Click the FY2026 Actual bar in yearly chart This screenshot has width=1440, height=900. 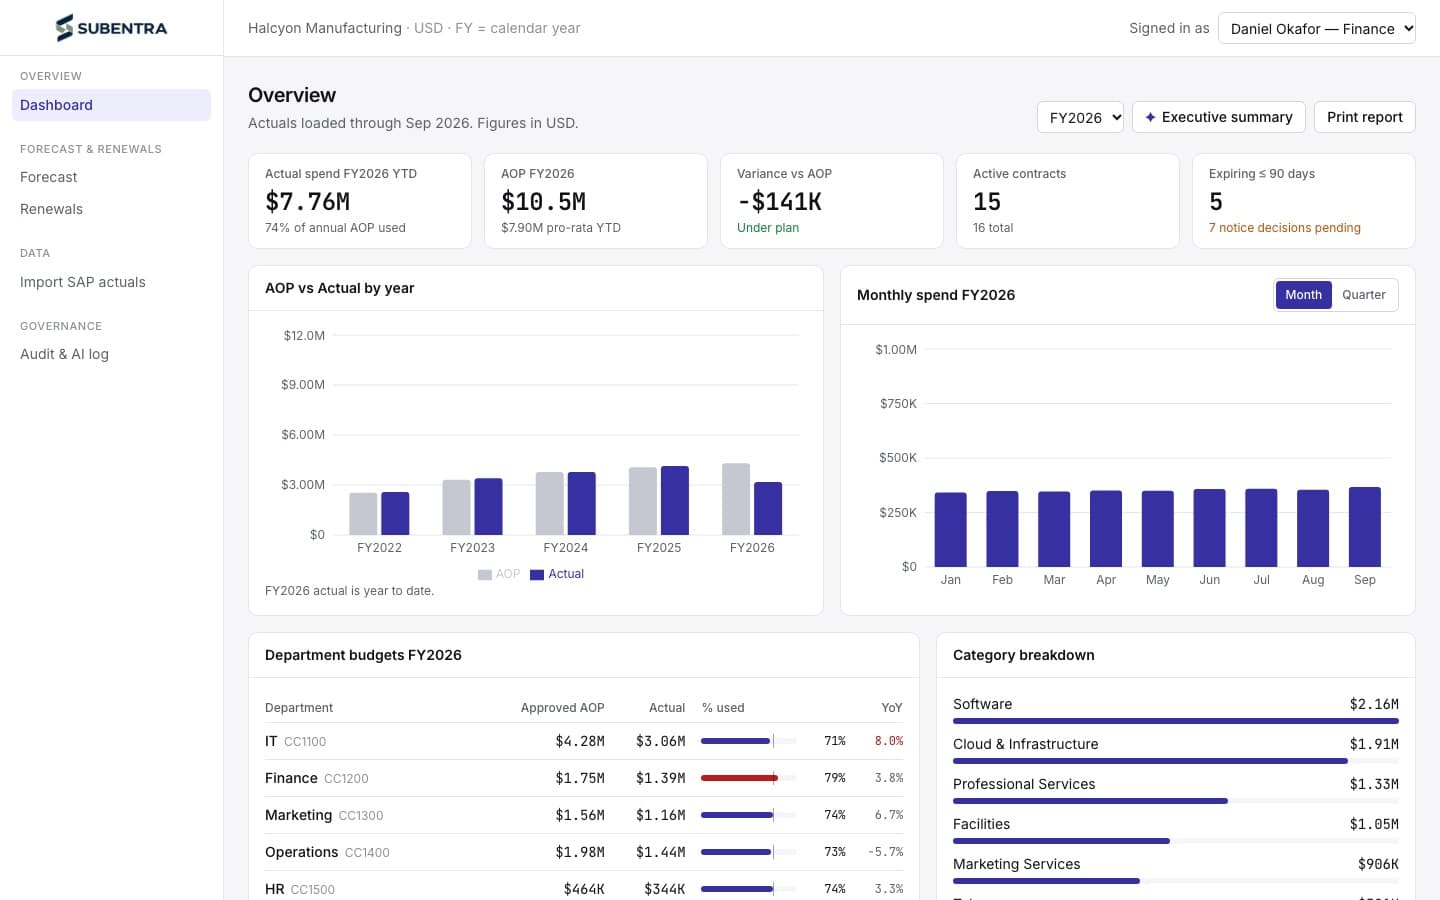(x=768, y=508)
